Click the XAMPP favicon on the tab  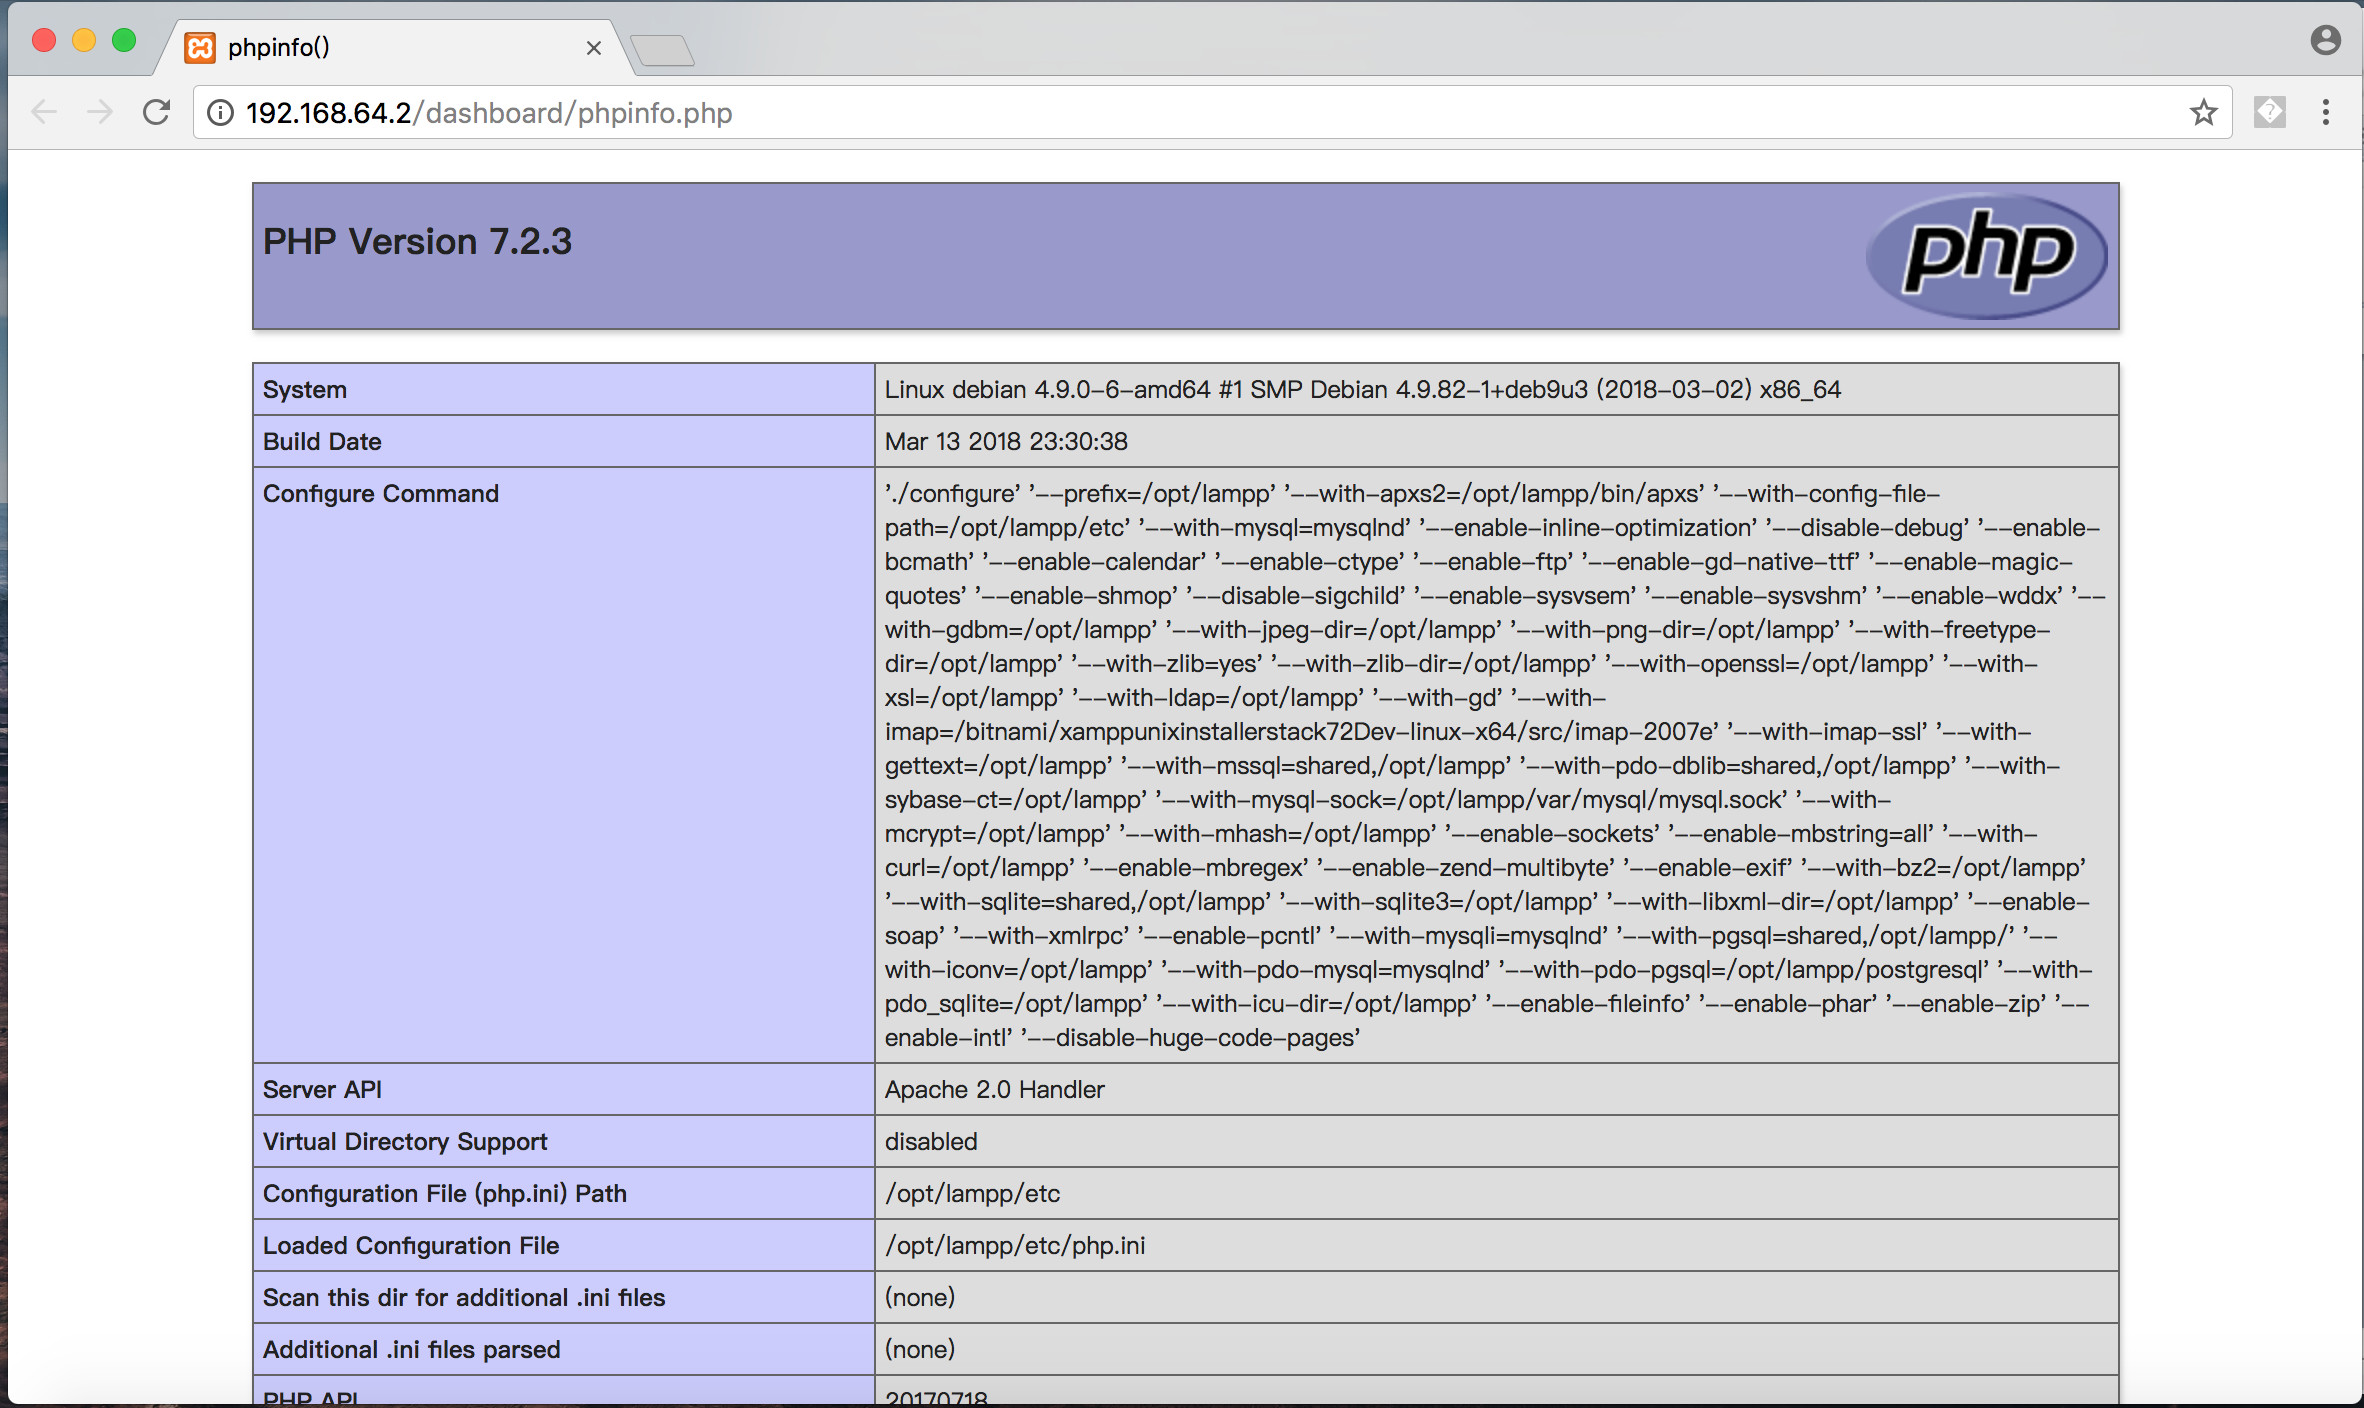point(200,47)
